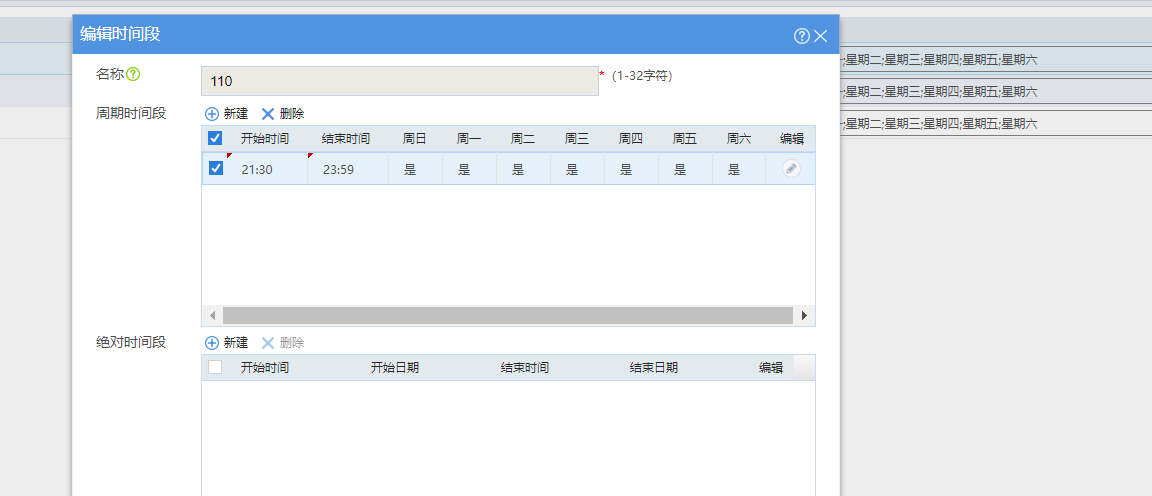This screenshot has height=496, width=1152.
Task: Click 结束时间 header in 周期时间段 table
Action: click(346, 138)
